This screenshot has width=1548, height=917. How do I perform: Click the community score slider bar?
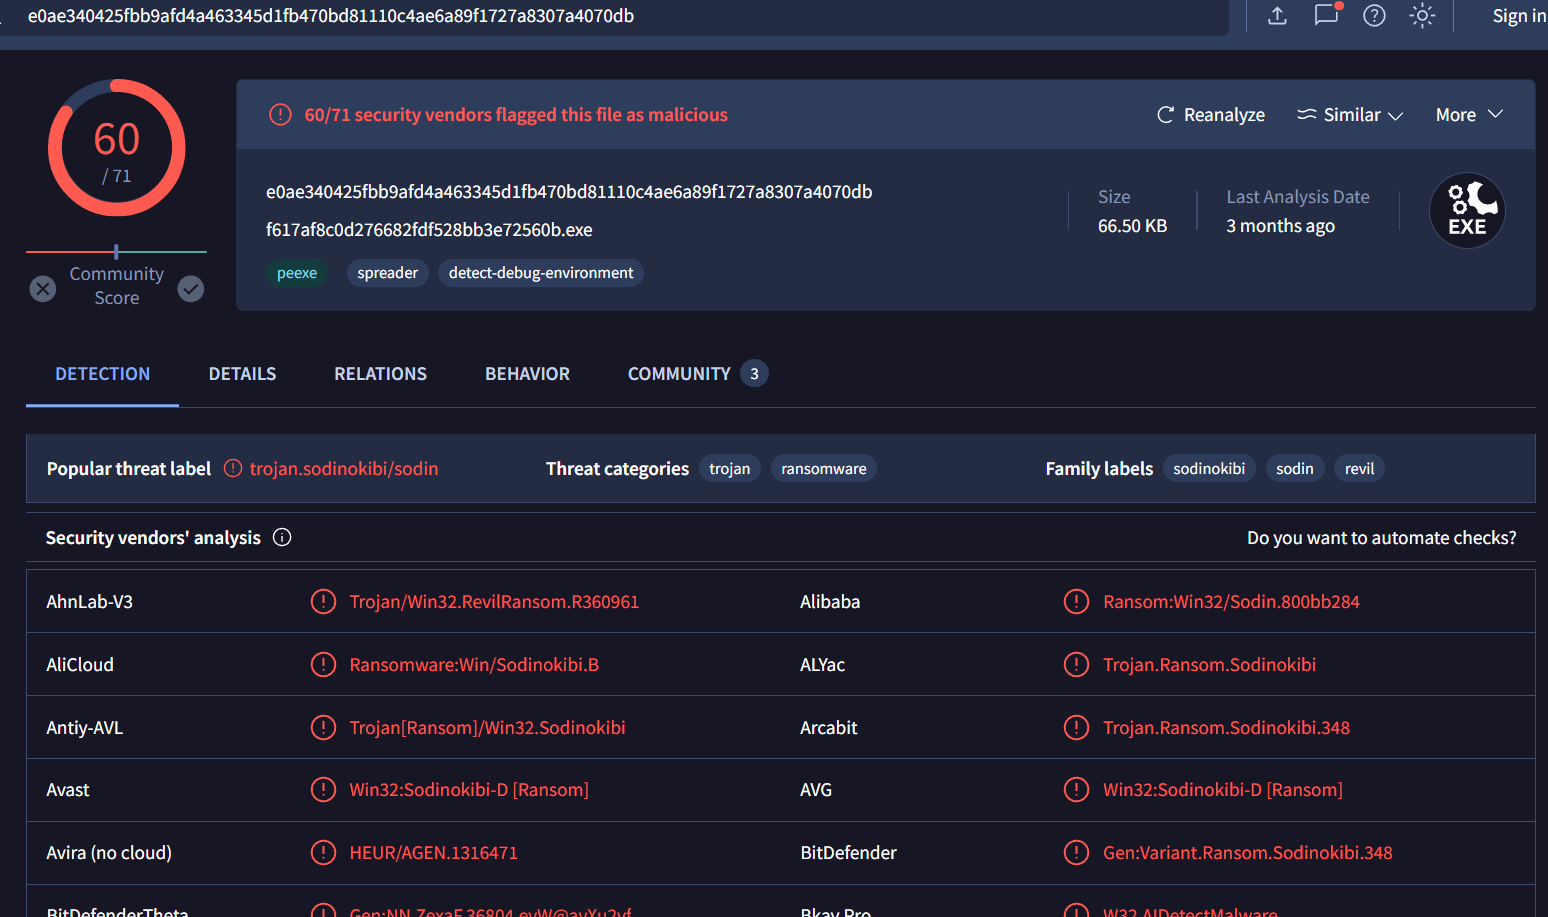click(116, 252)
